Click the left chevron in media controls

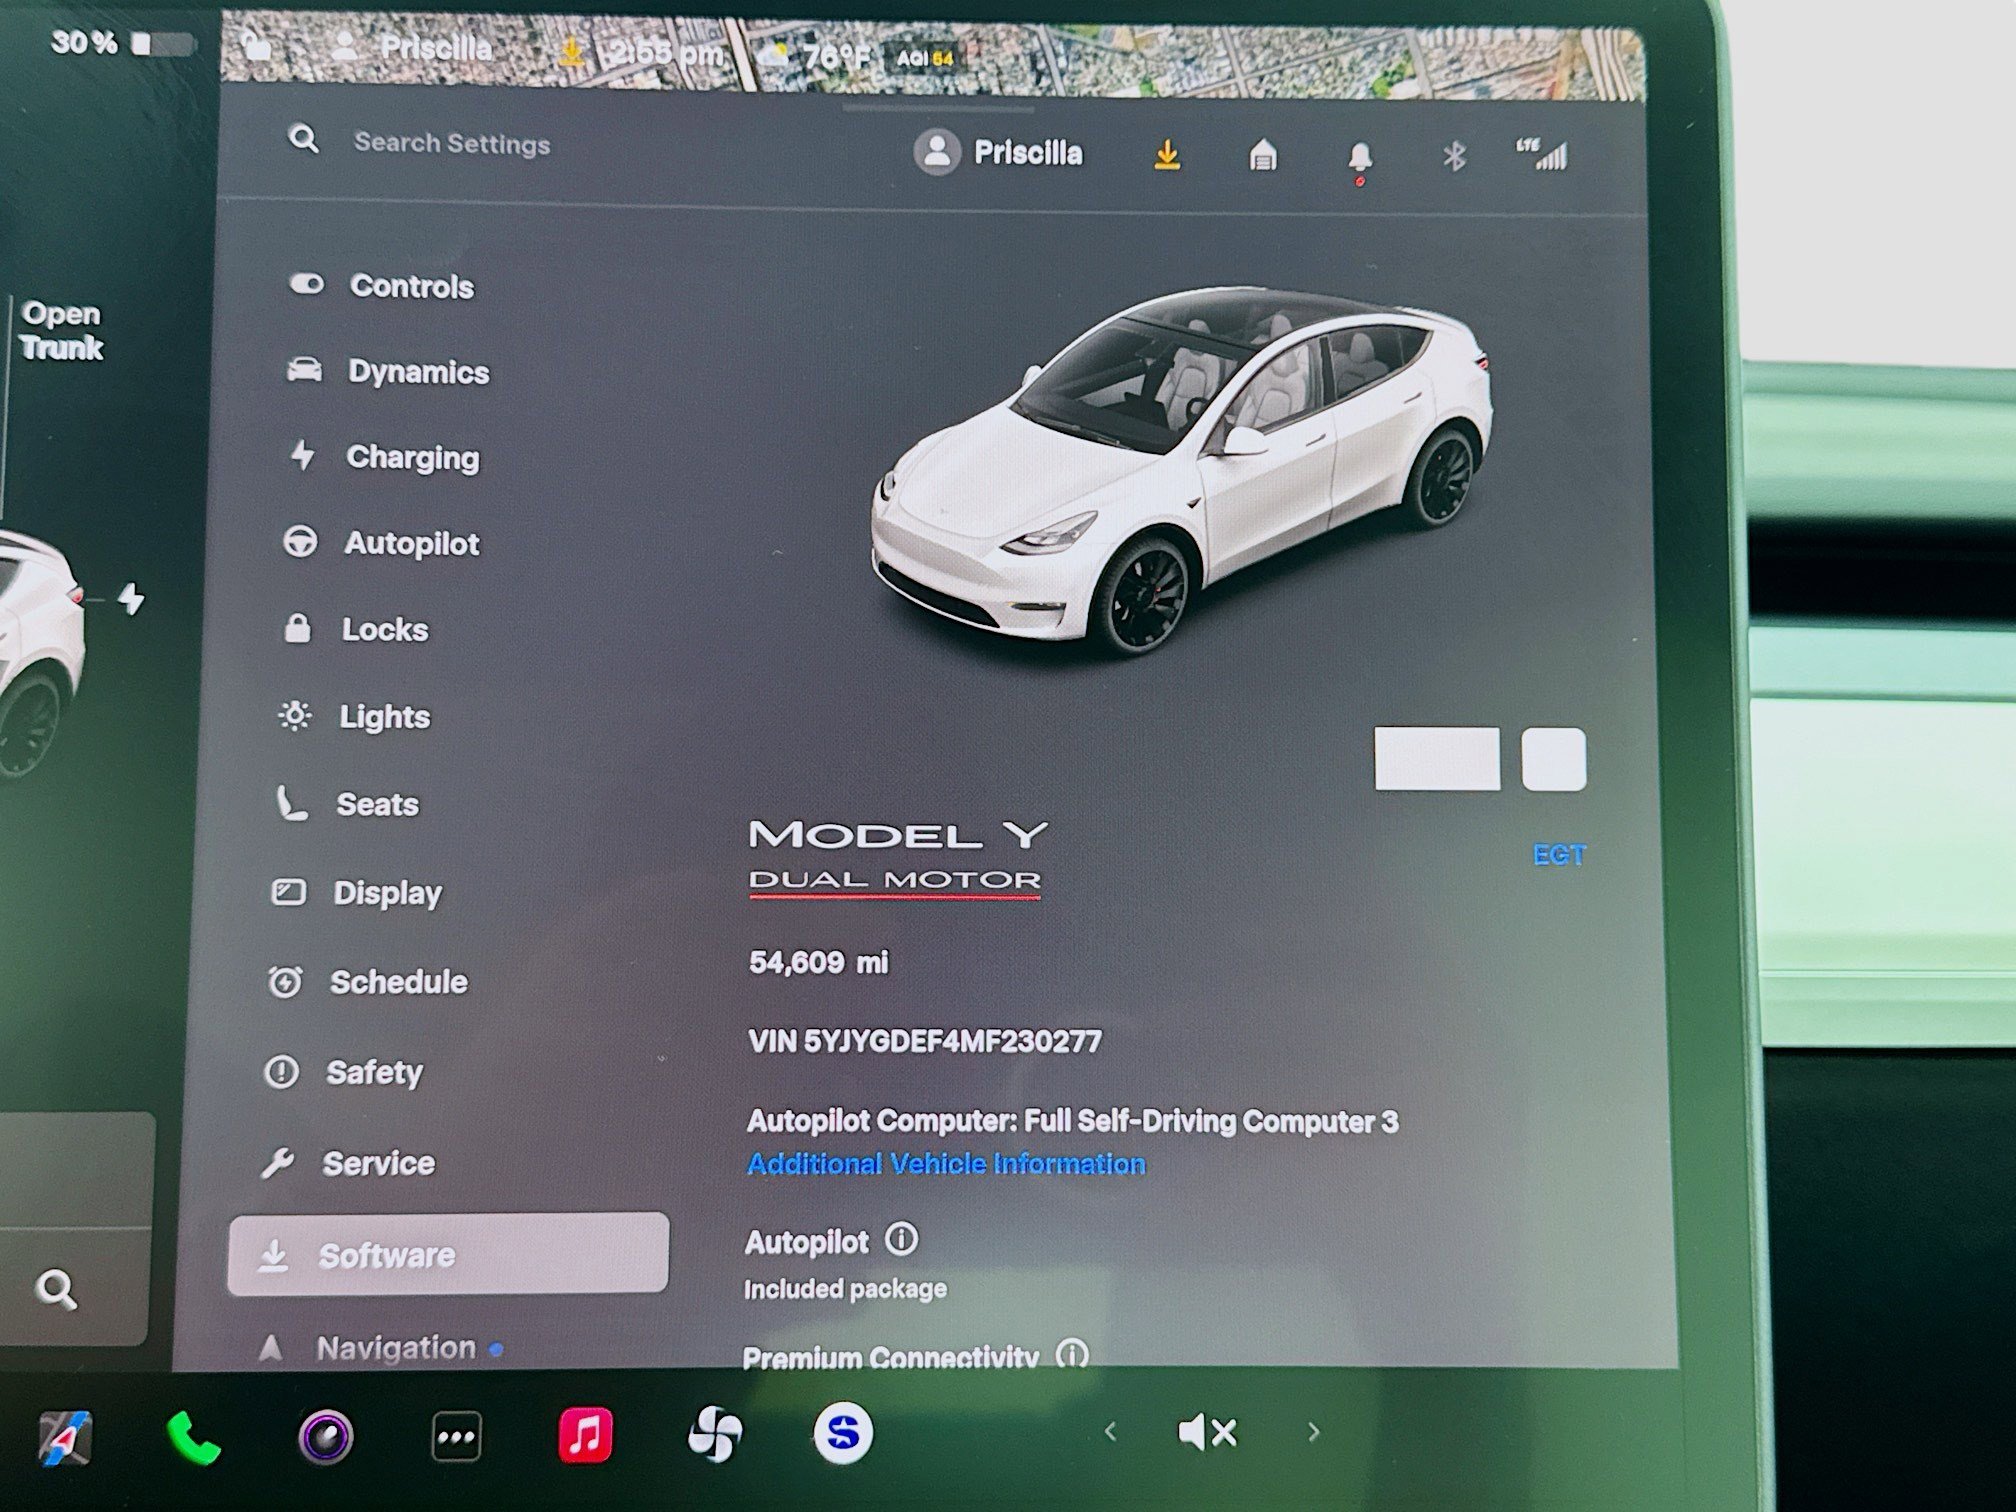point(1113,1432)
